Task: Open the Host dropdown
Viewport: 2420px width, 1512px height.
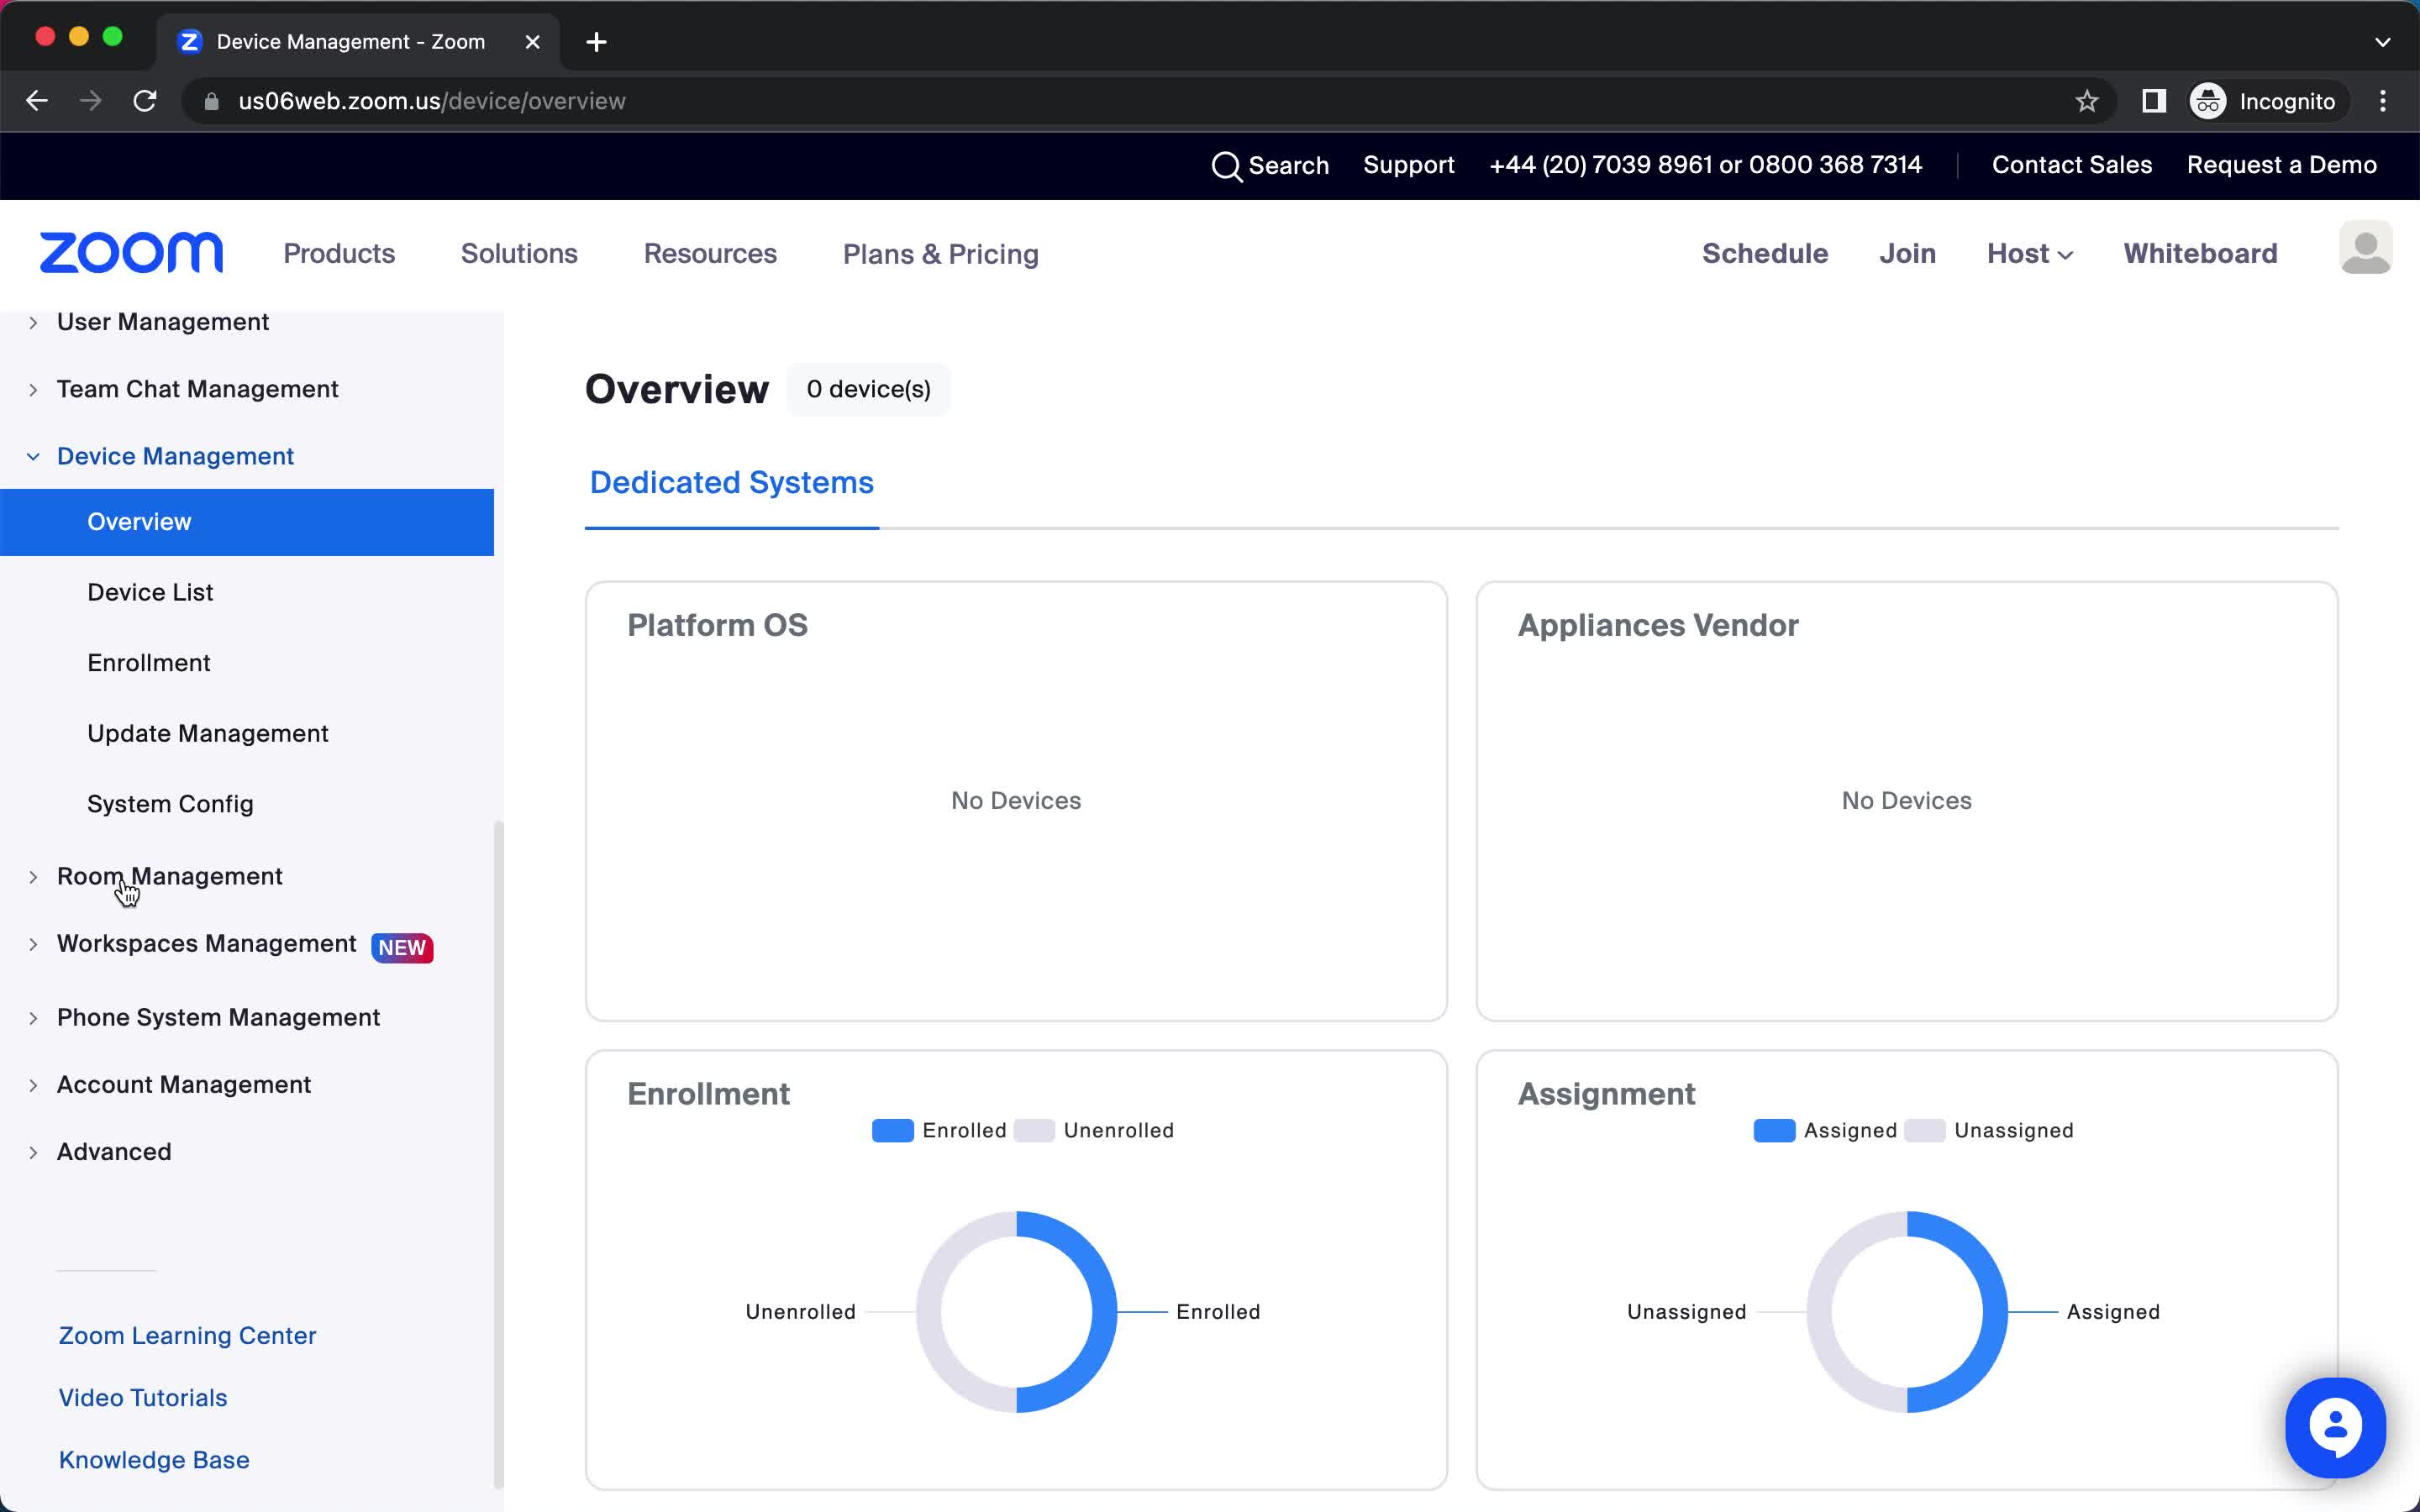Action: click(2029, 254)
